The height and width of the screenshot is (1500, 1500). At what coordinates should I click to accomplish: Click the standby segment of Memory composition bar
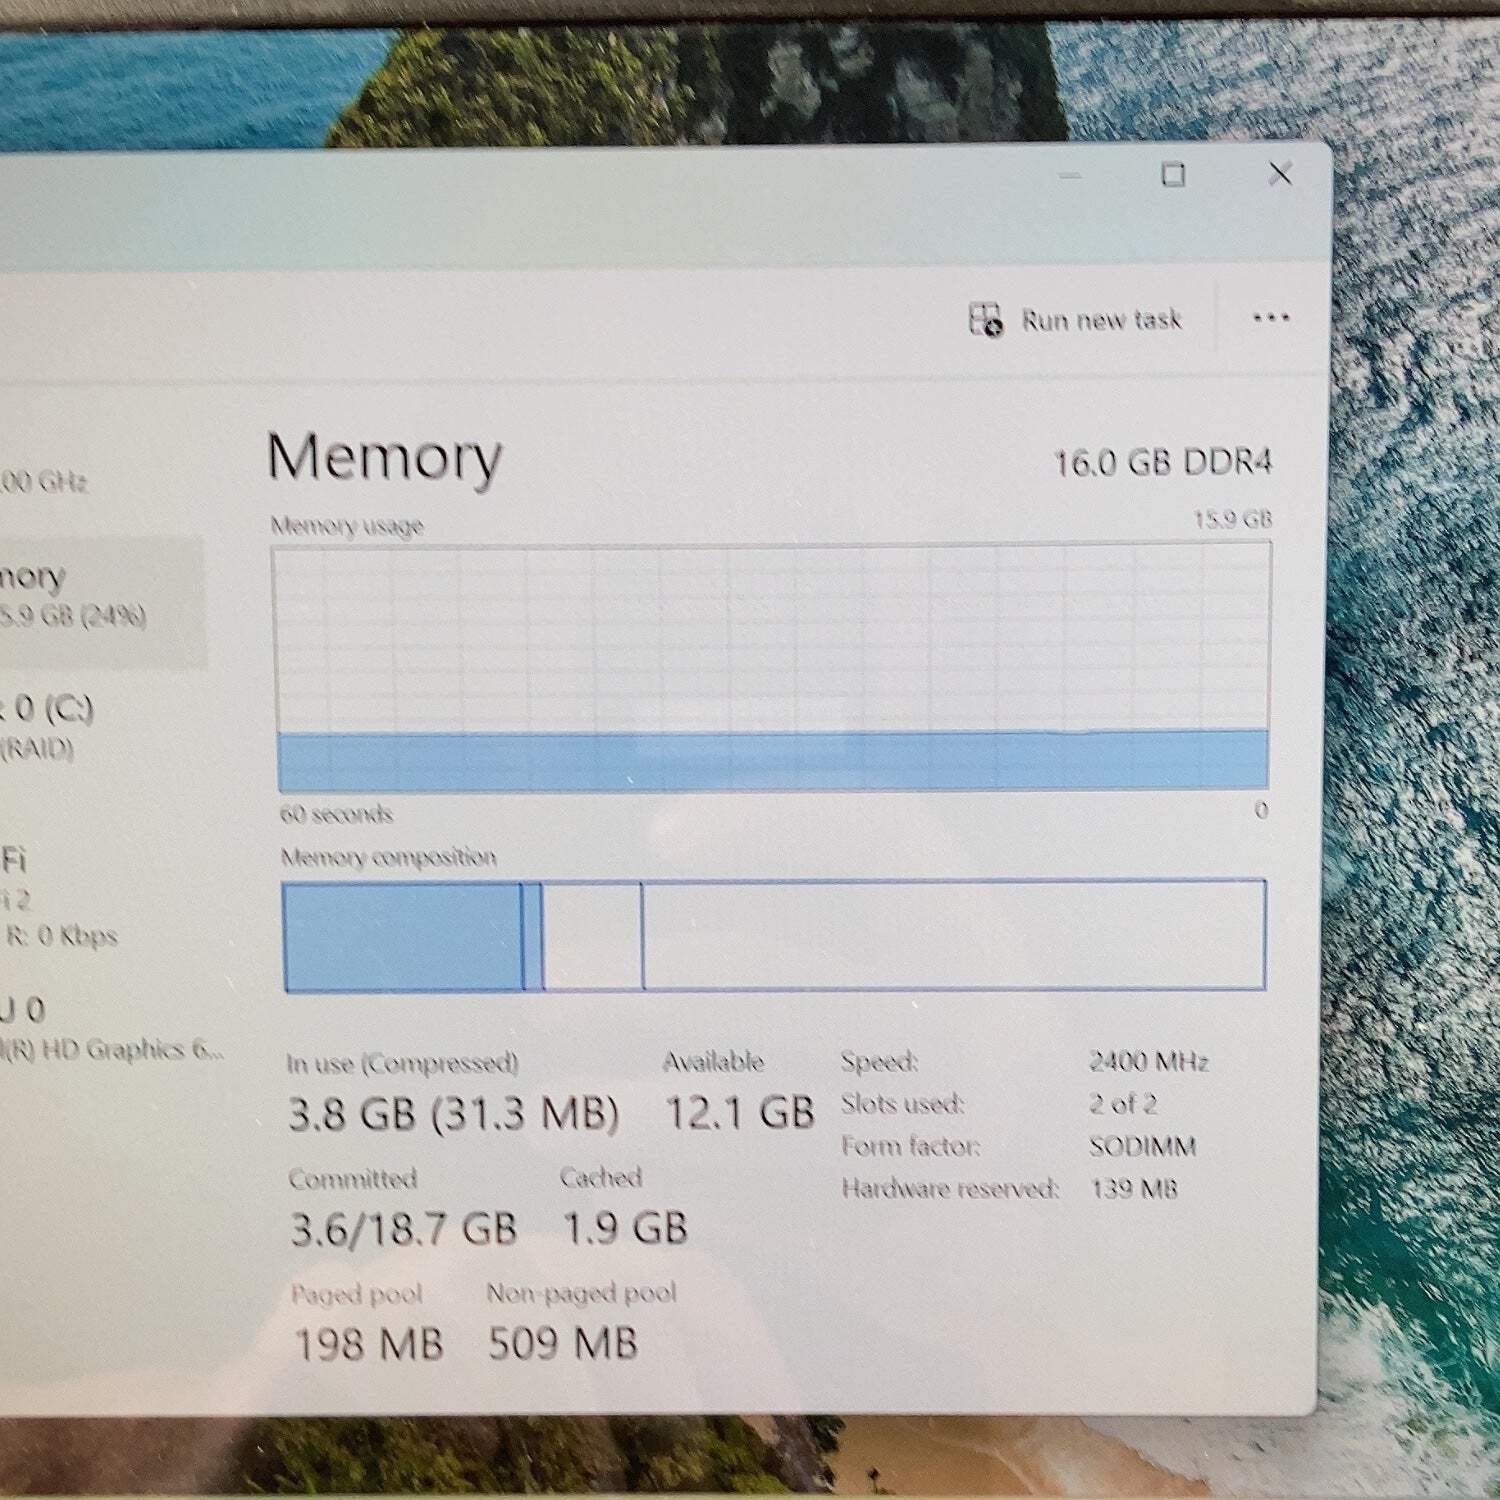point(592,936)
